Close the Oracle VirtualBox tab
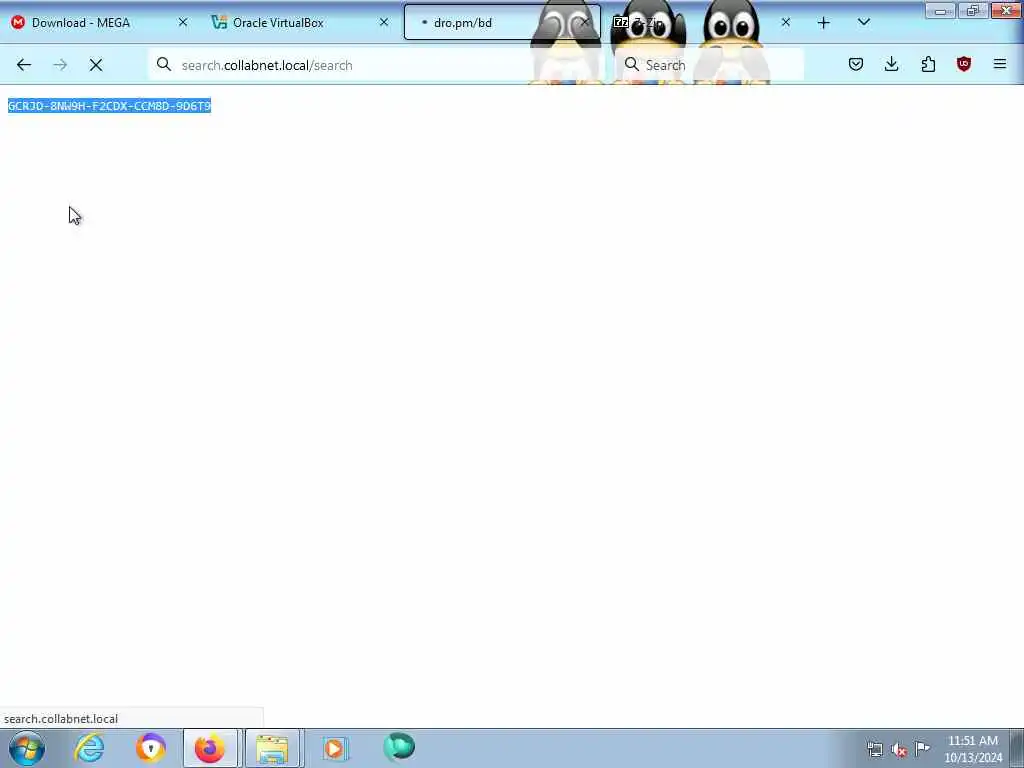This screenshot has width=1024, height=768. [384, 23]
